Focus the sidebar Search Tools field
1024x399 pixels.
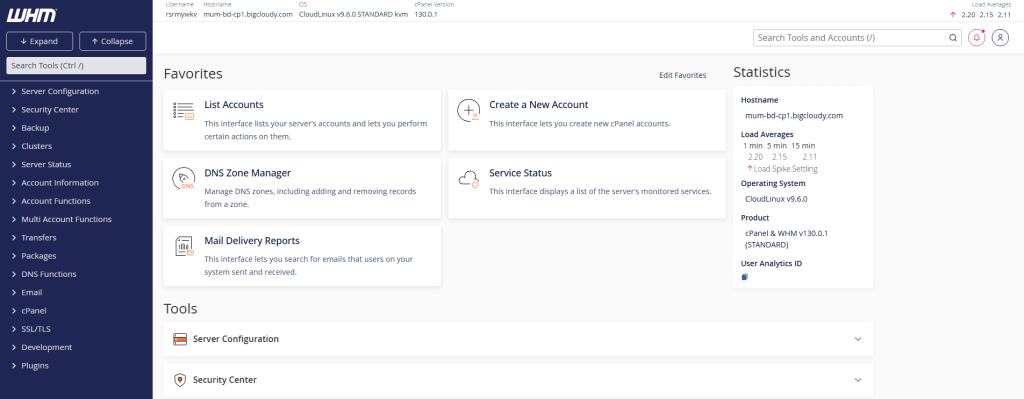point(76,65)
